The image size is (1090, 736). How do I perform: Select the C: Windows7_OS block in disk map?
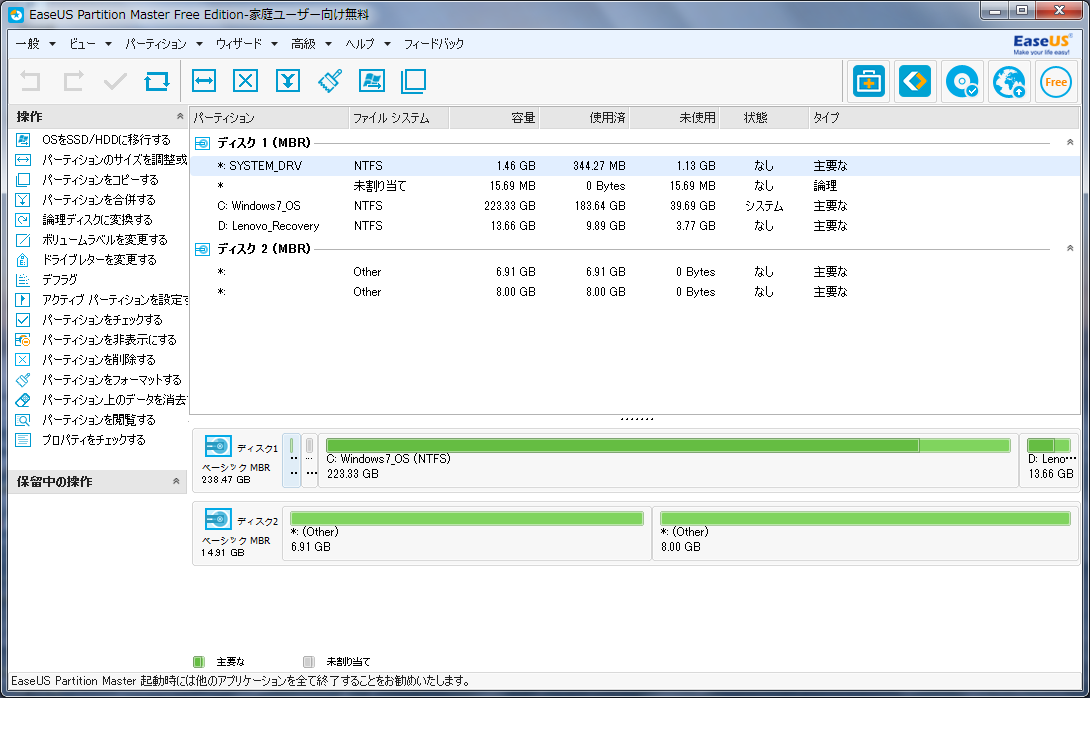pos(668,459)
